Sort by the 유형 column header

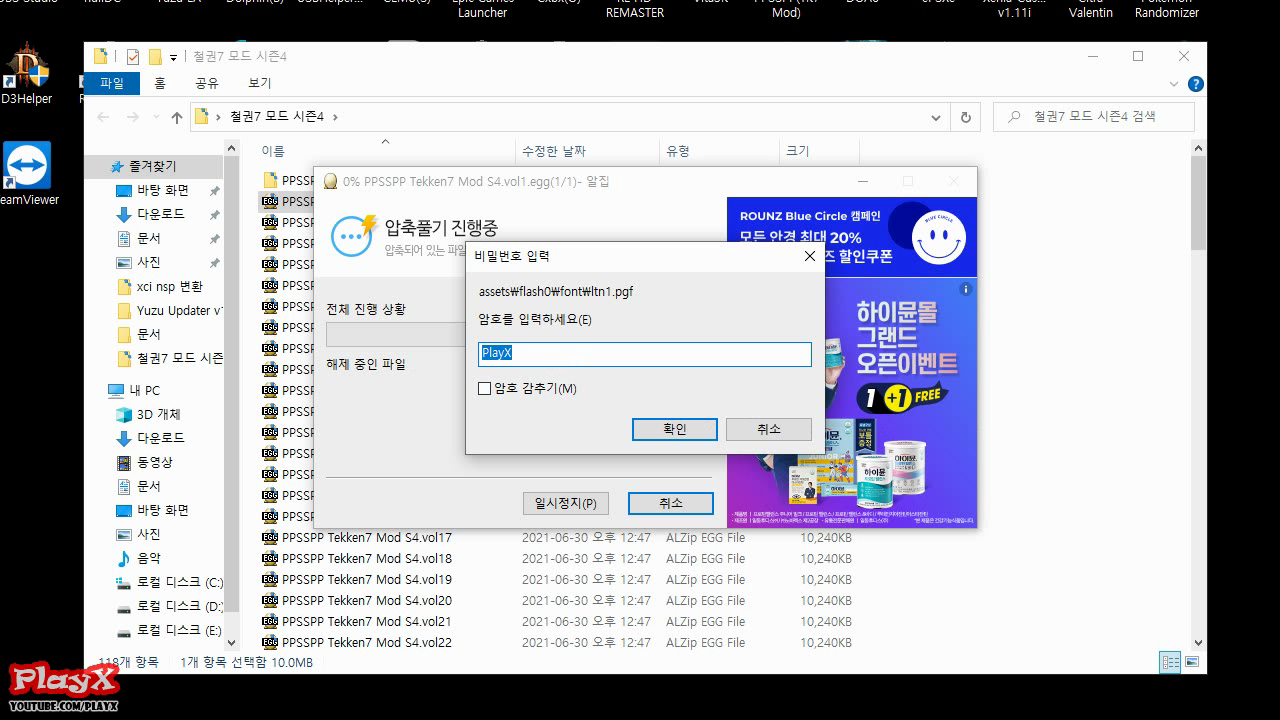(x=719, y=151)
